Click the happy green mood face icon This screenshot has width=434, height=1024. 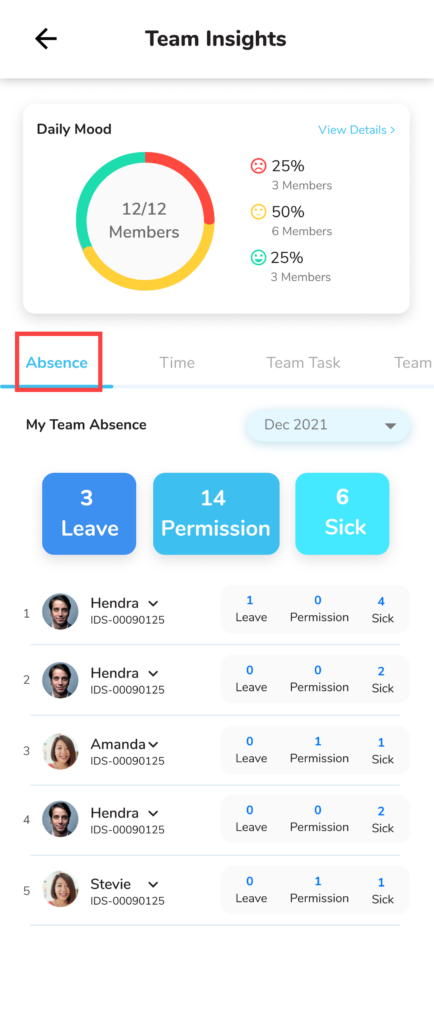point(258,257)
